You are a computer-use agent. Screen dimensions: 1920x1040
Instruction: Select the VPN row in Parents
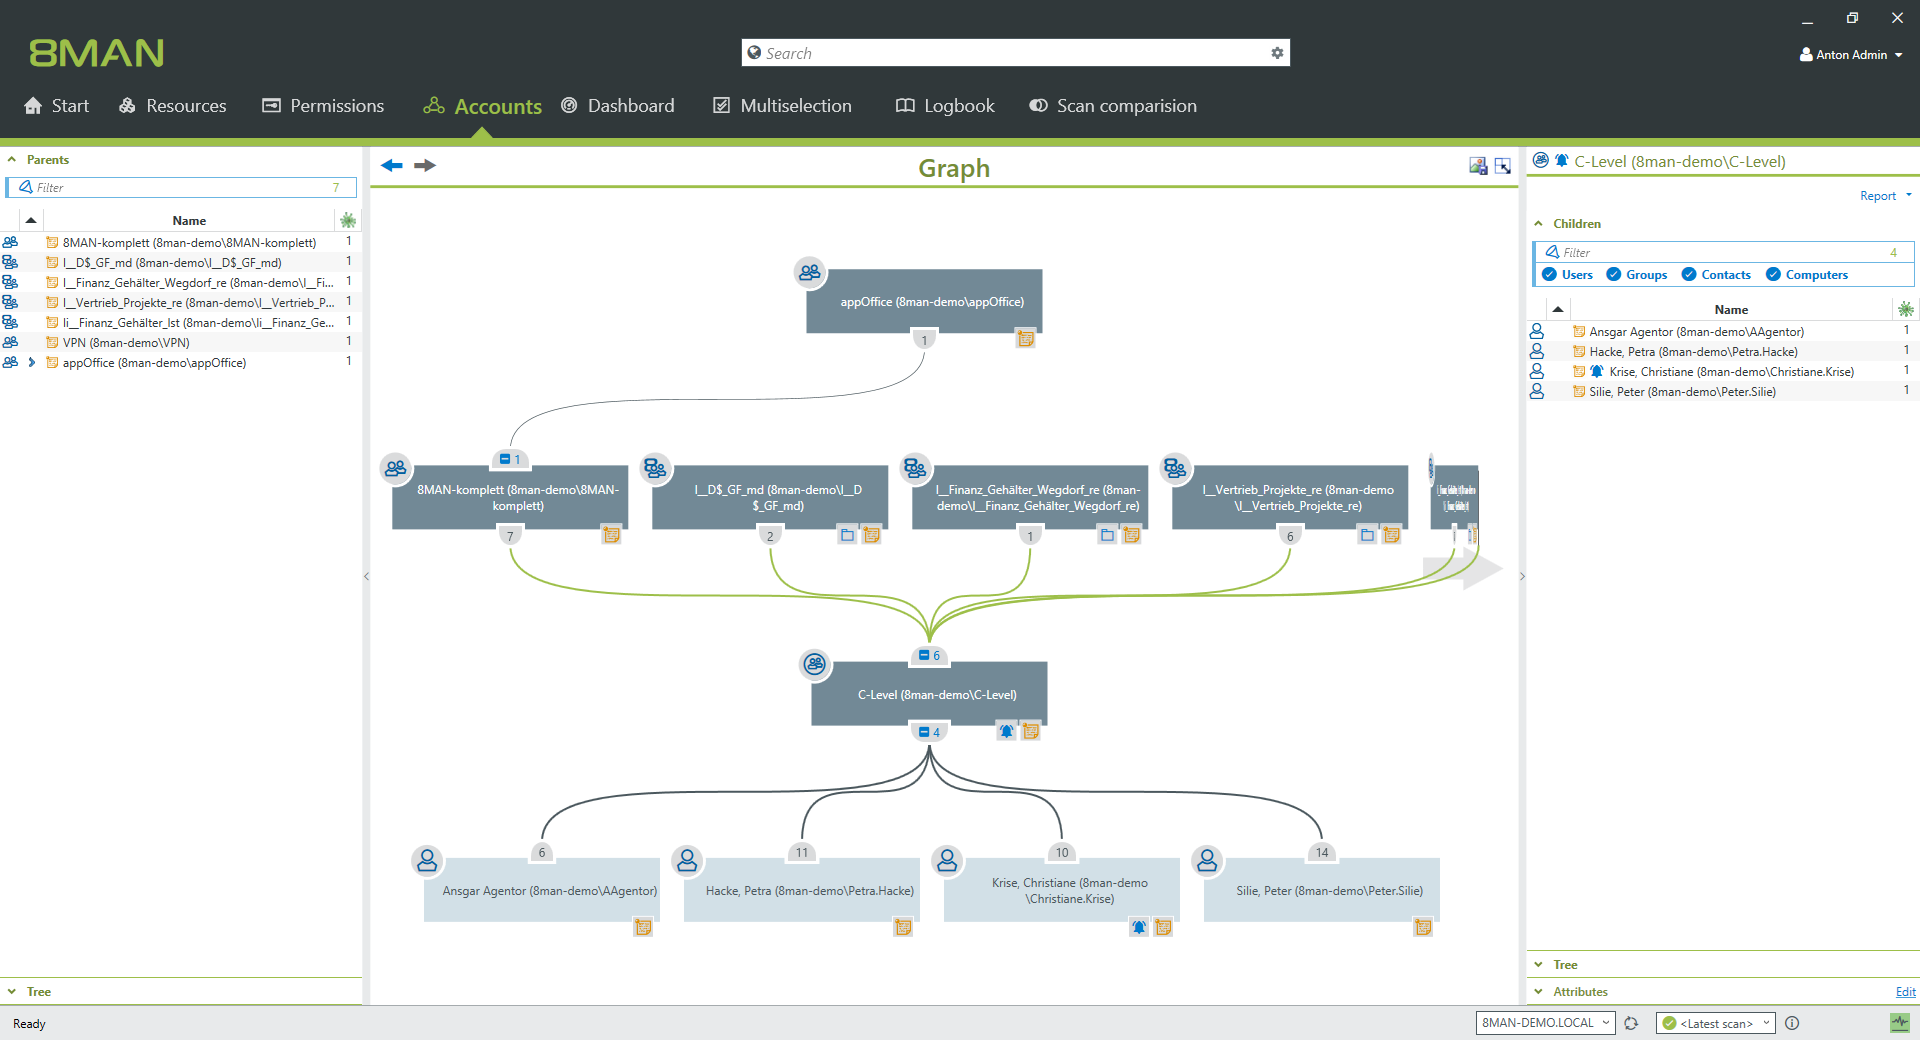coord(180,342)
